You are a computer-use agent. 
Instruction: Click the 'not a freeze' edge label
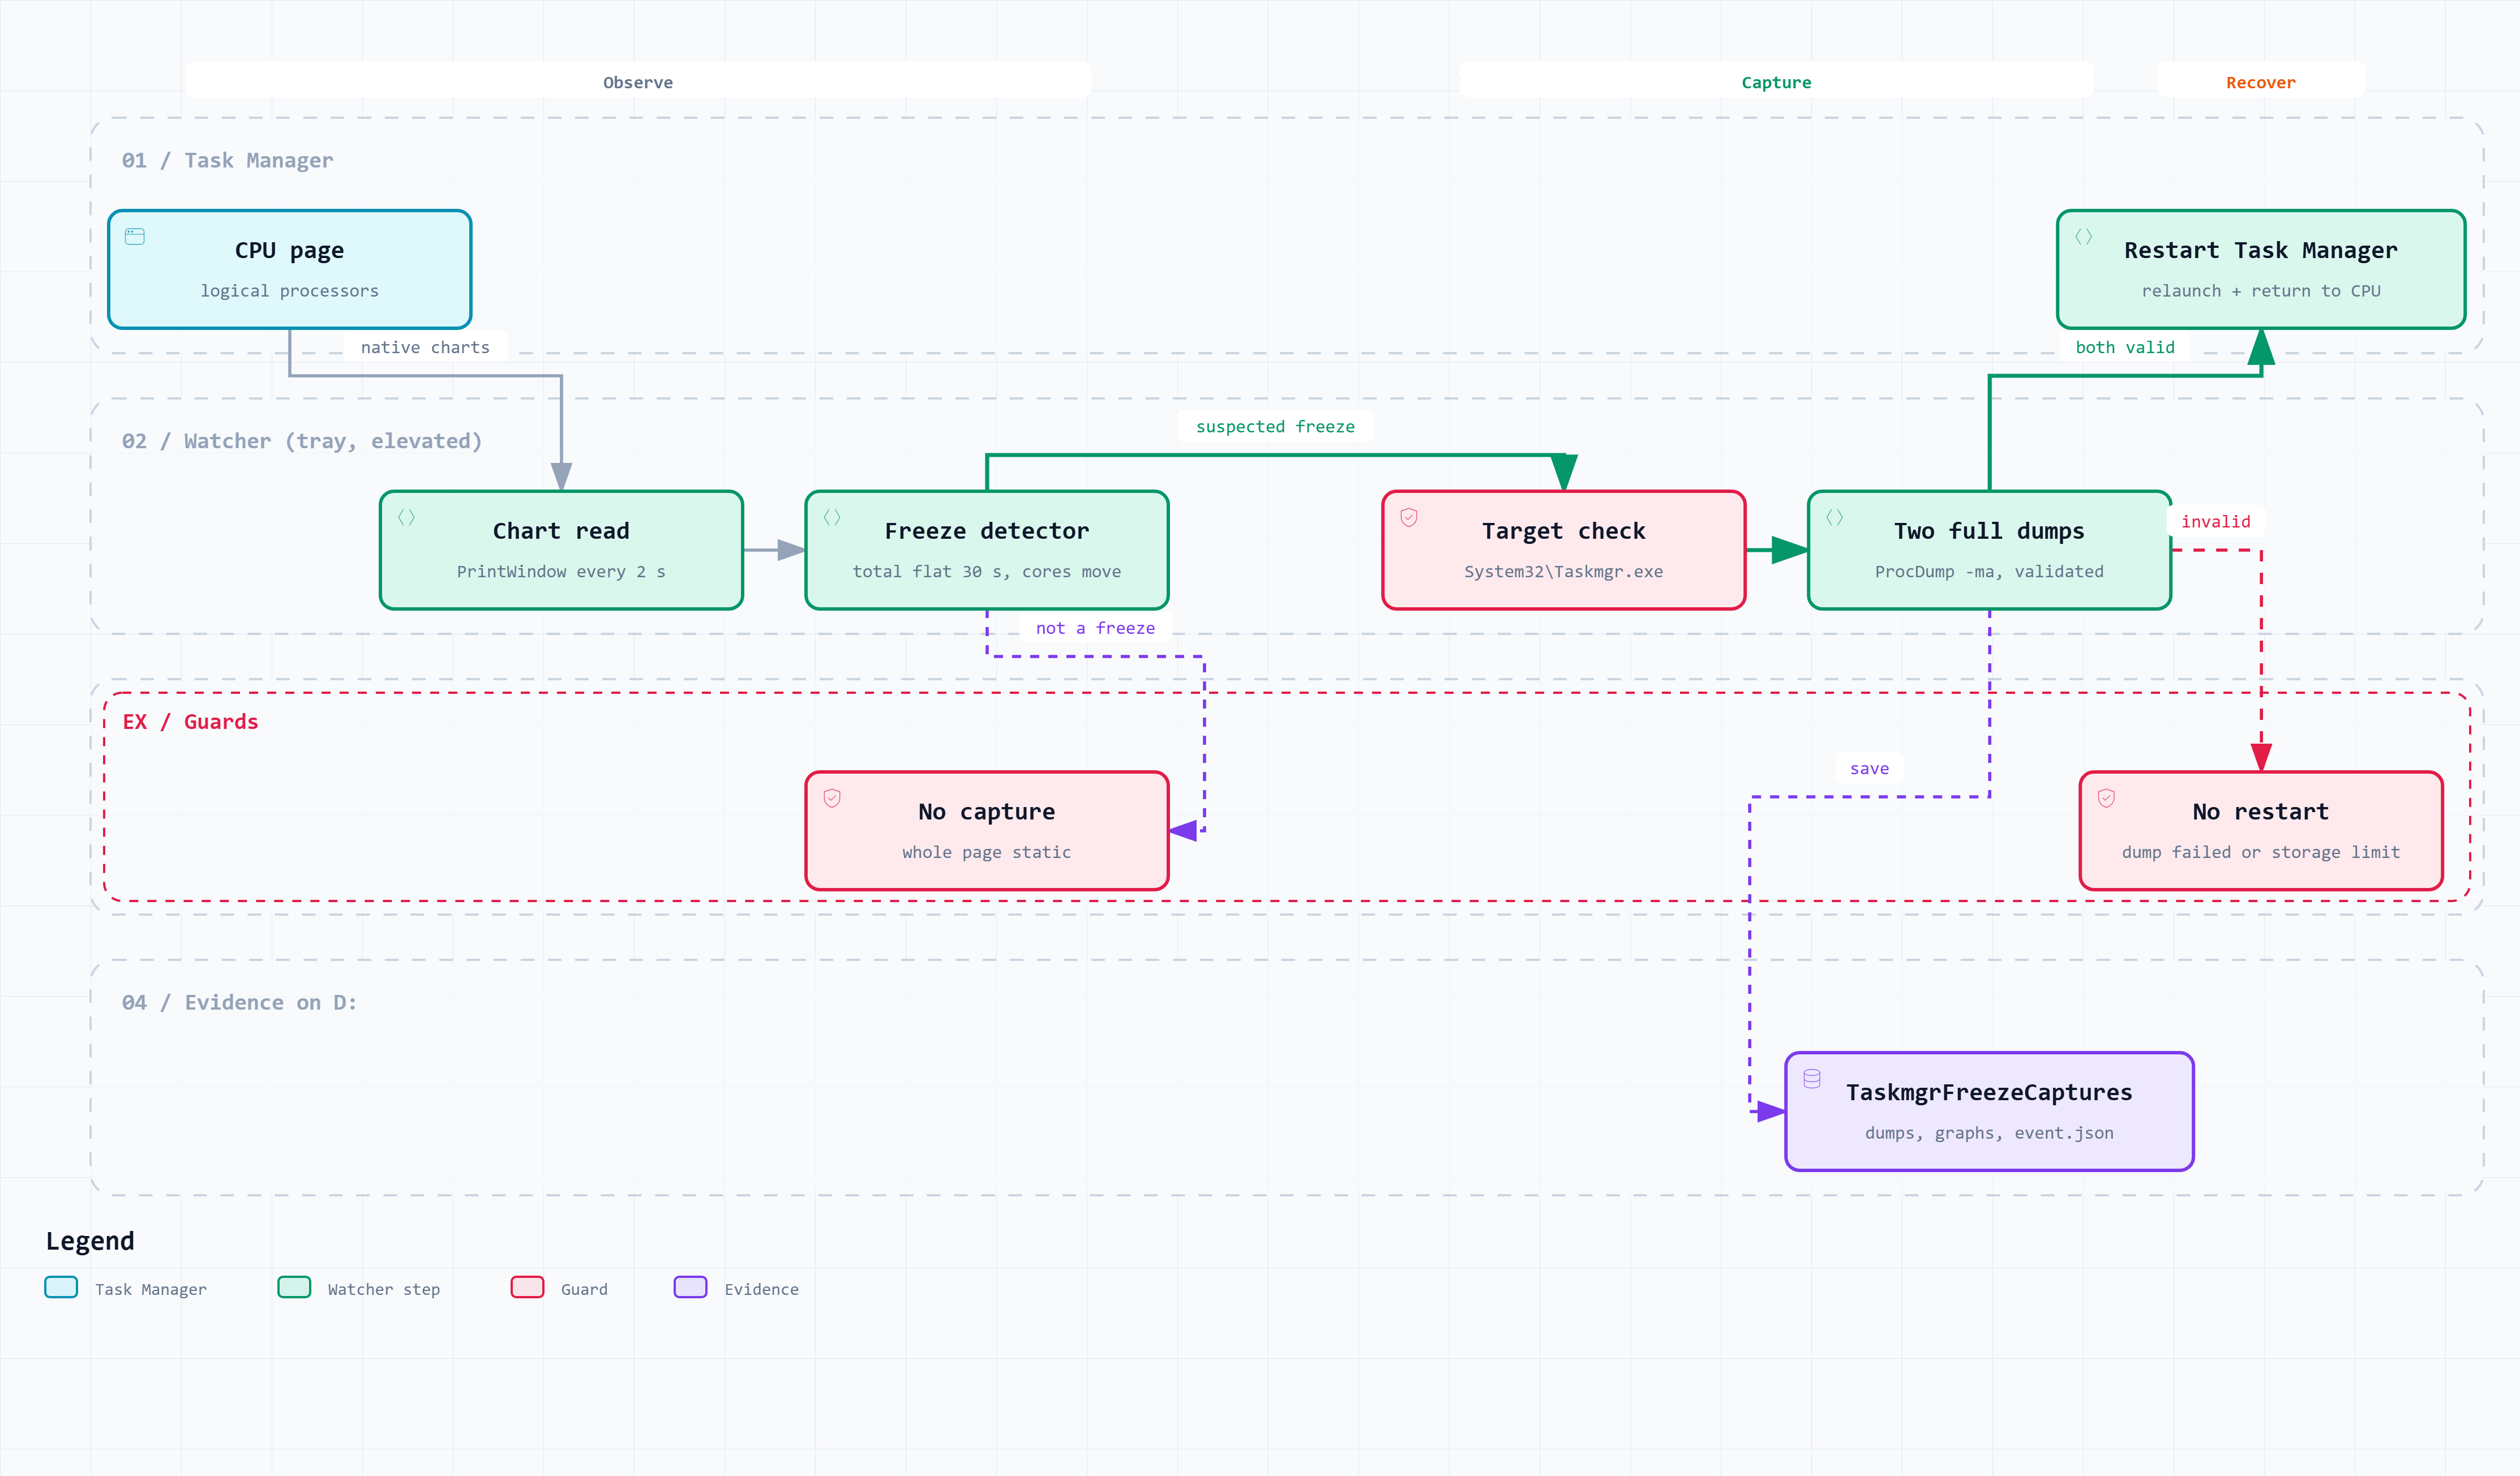point(1095,628)
